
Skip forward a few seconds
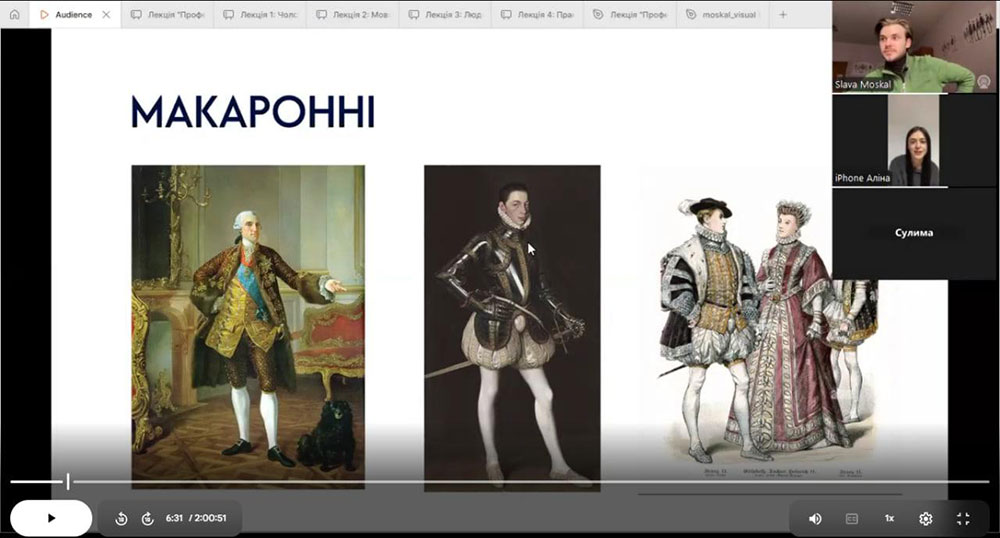click(147, 518)
